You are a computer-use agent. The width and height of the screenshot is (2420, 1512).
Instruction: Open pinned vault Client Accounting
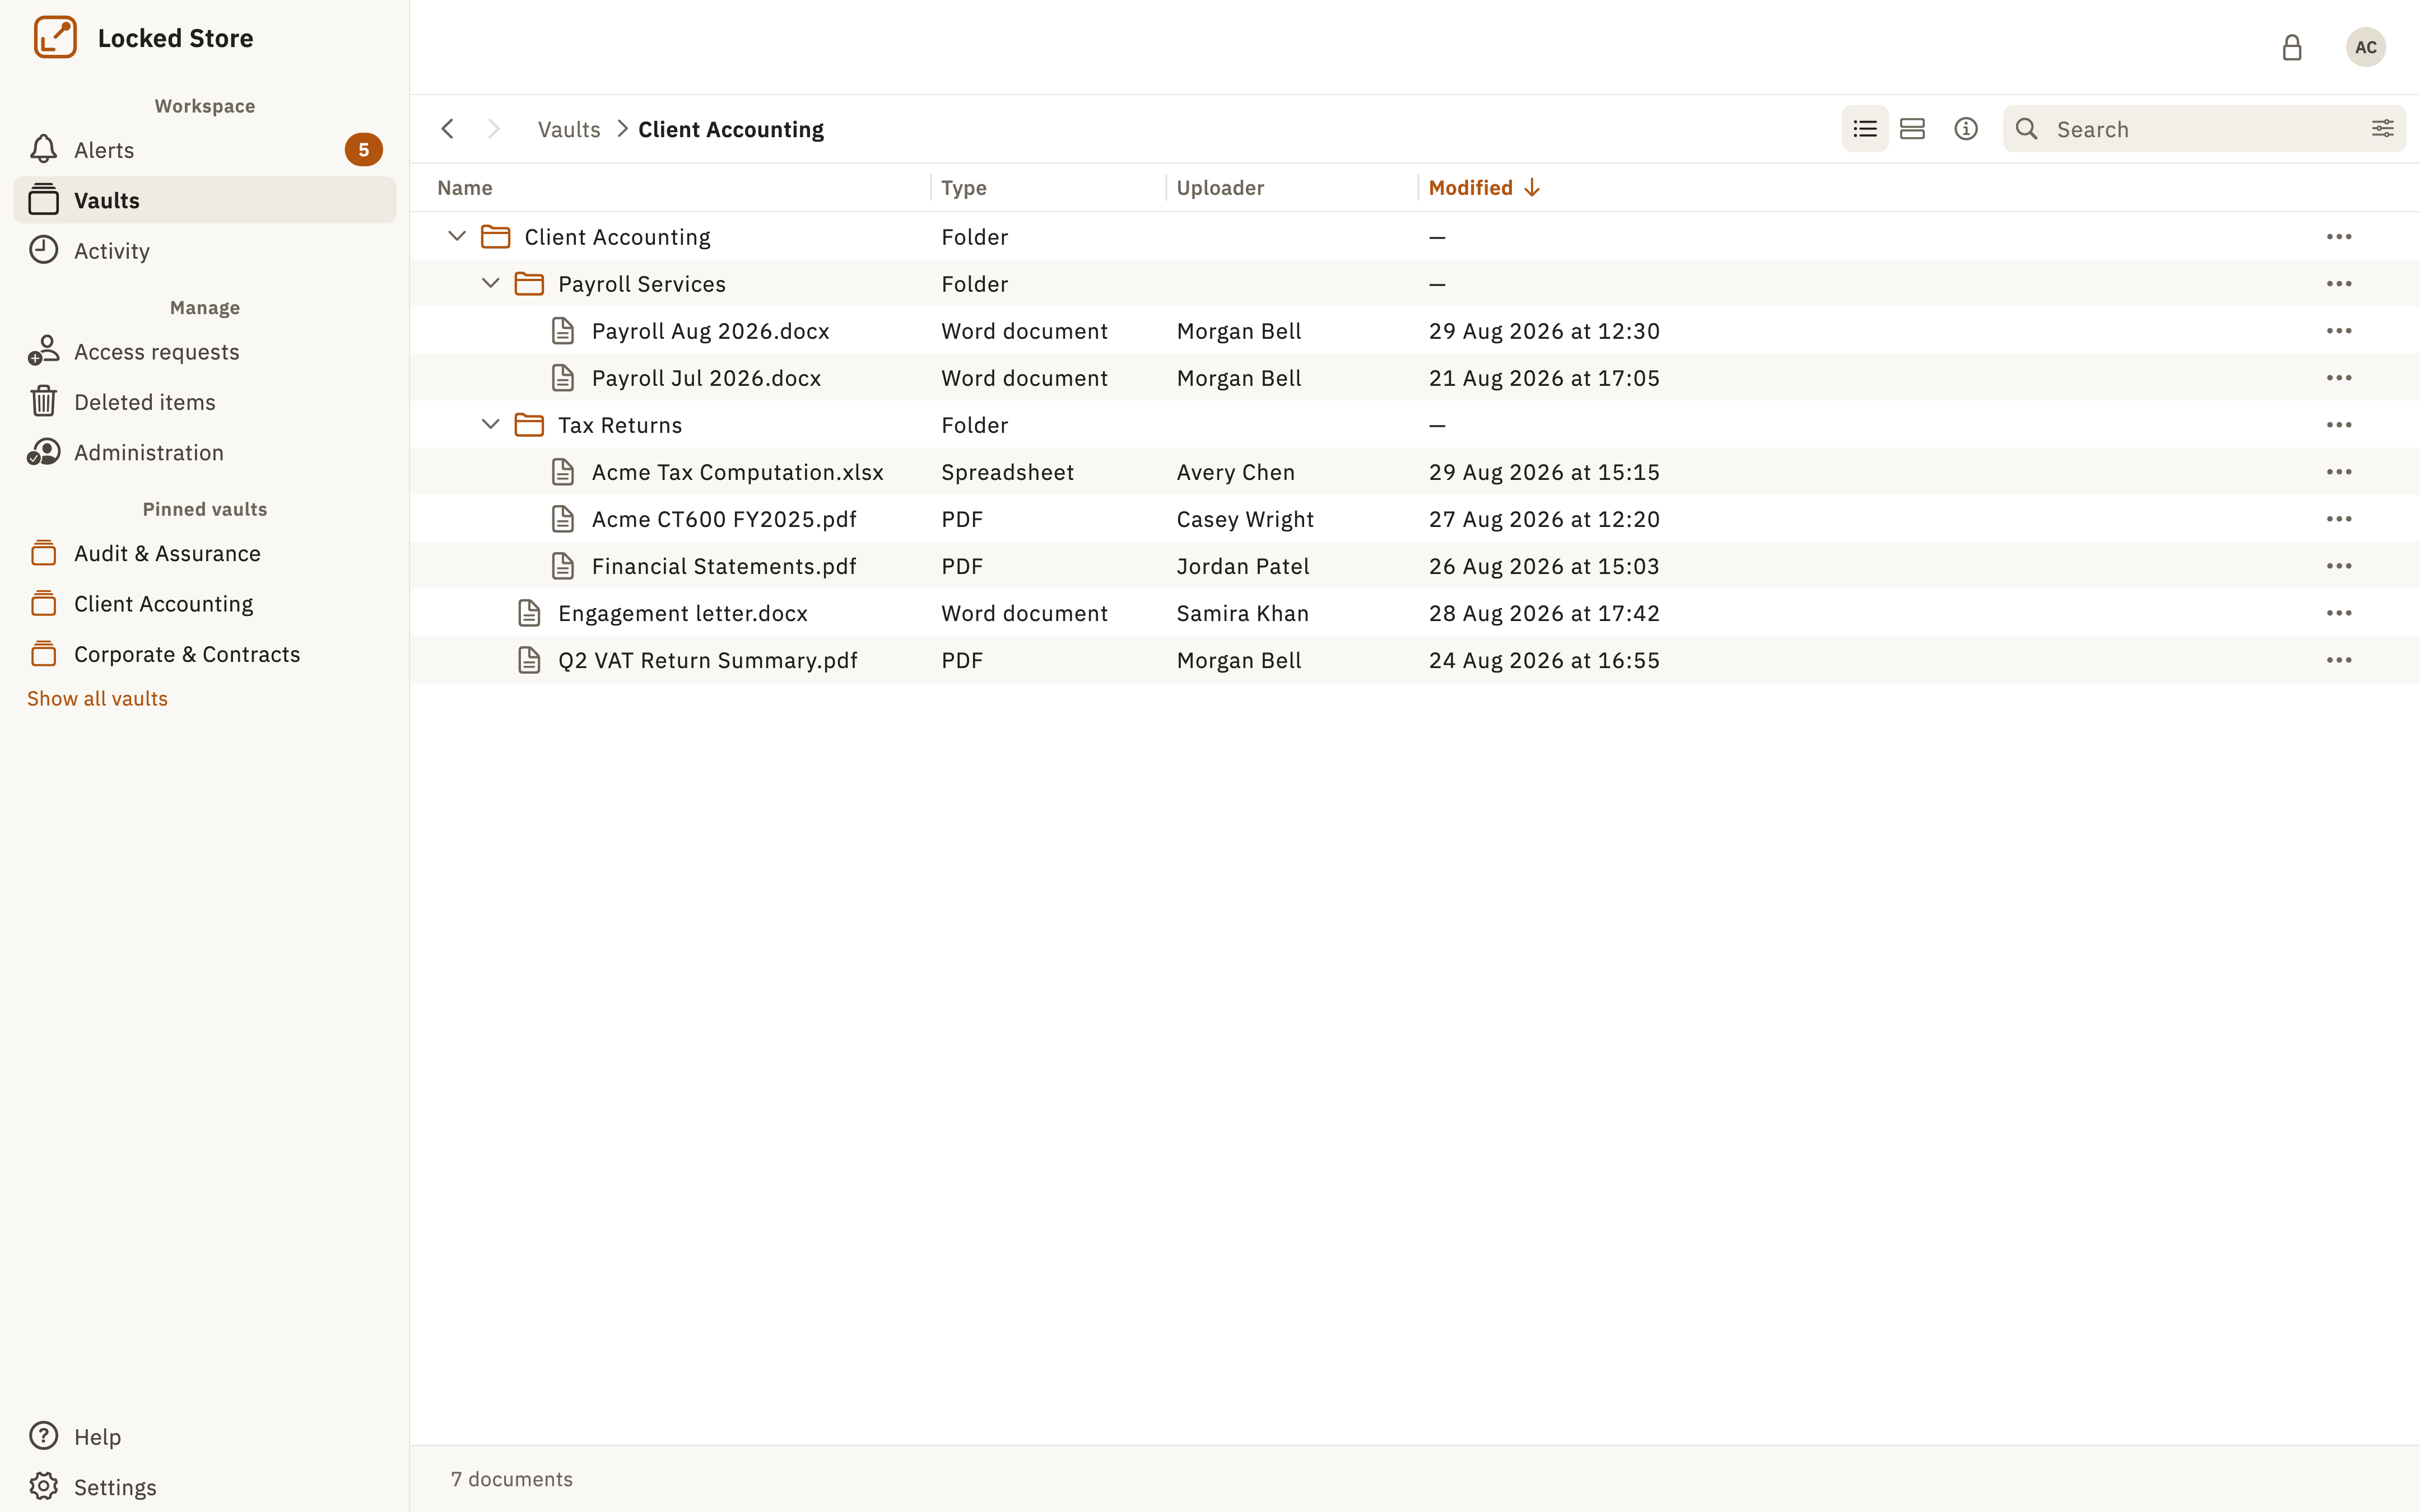205,604
